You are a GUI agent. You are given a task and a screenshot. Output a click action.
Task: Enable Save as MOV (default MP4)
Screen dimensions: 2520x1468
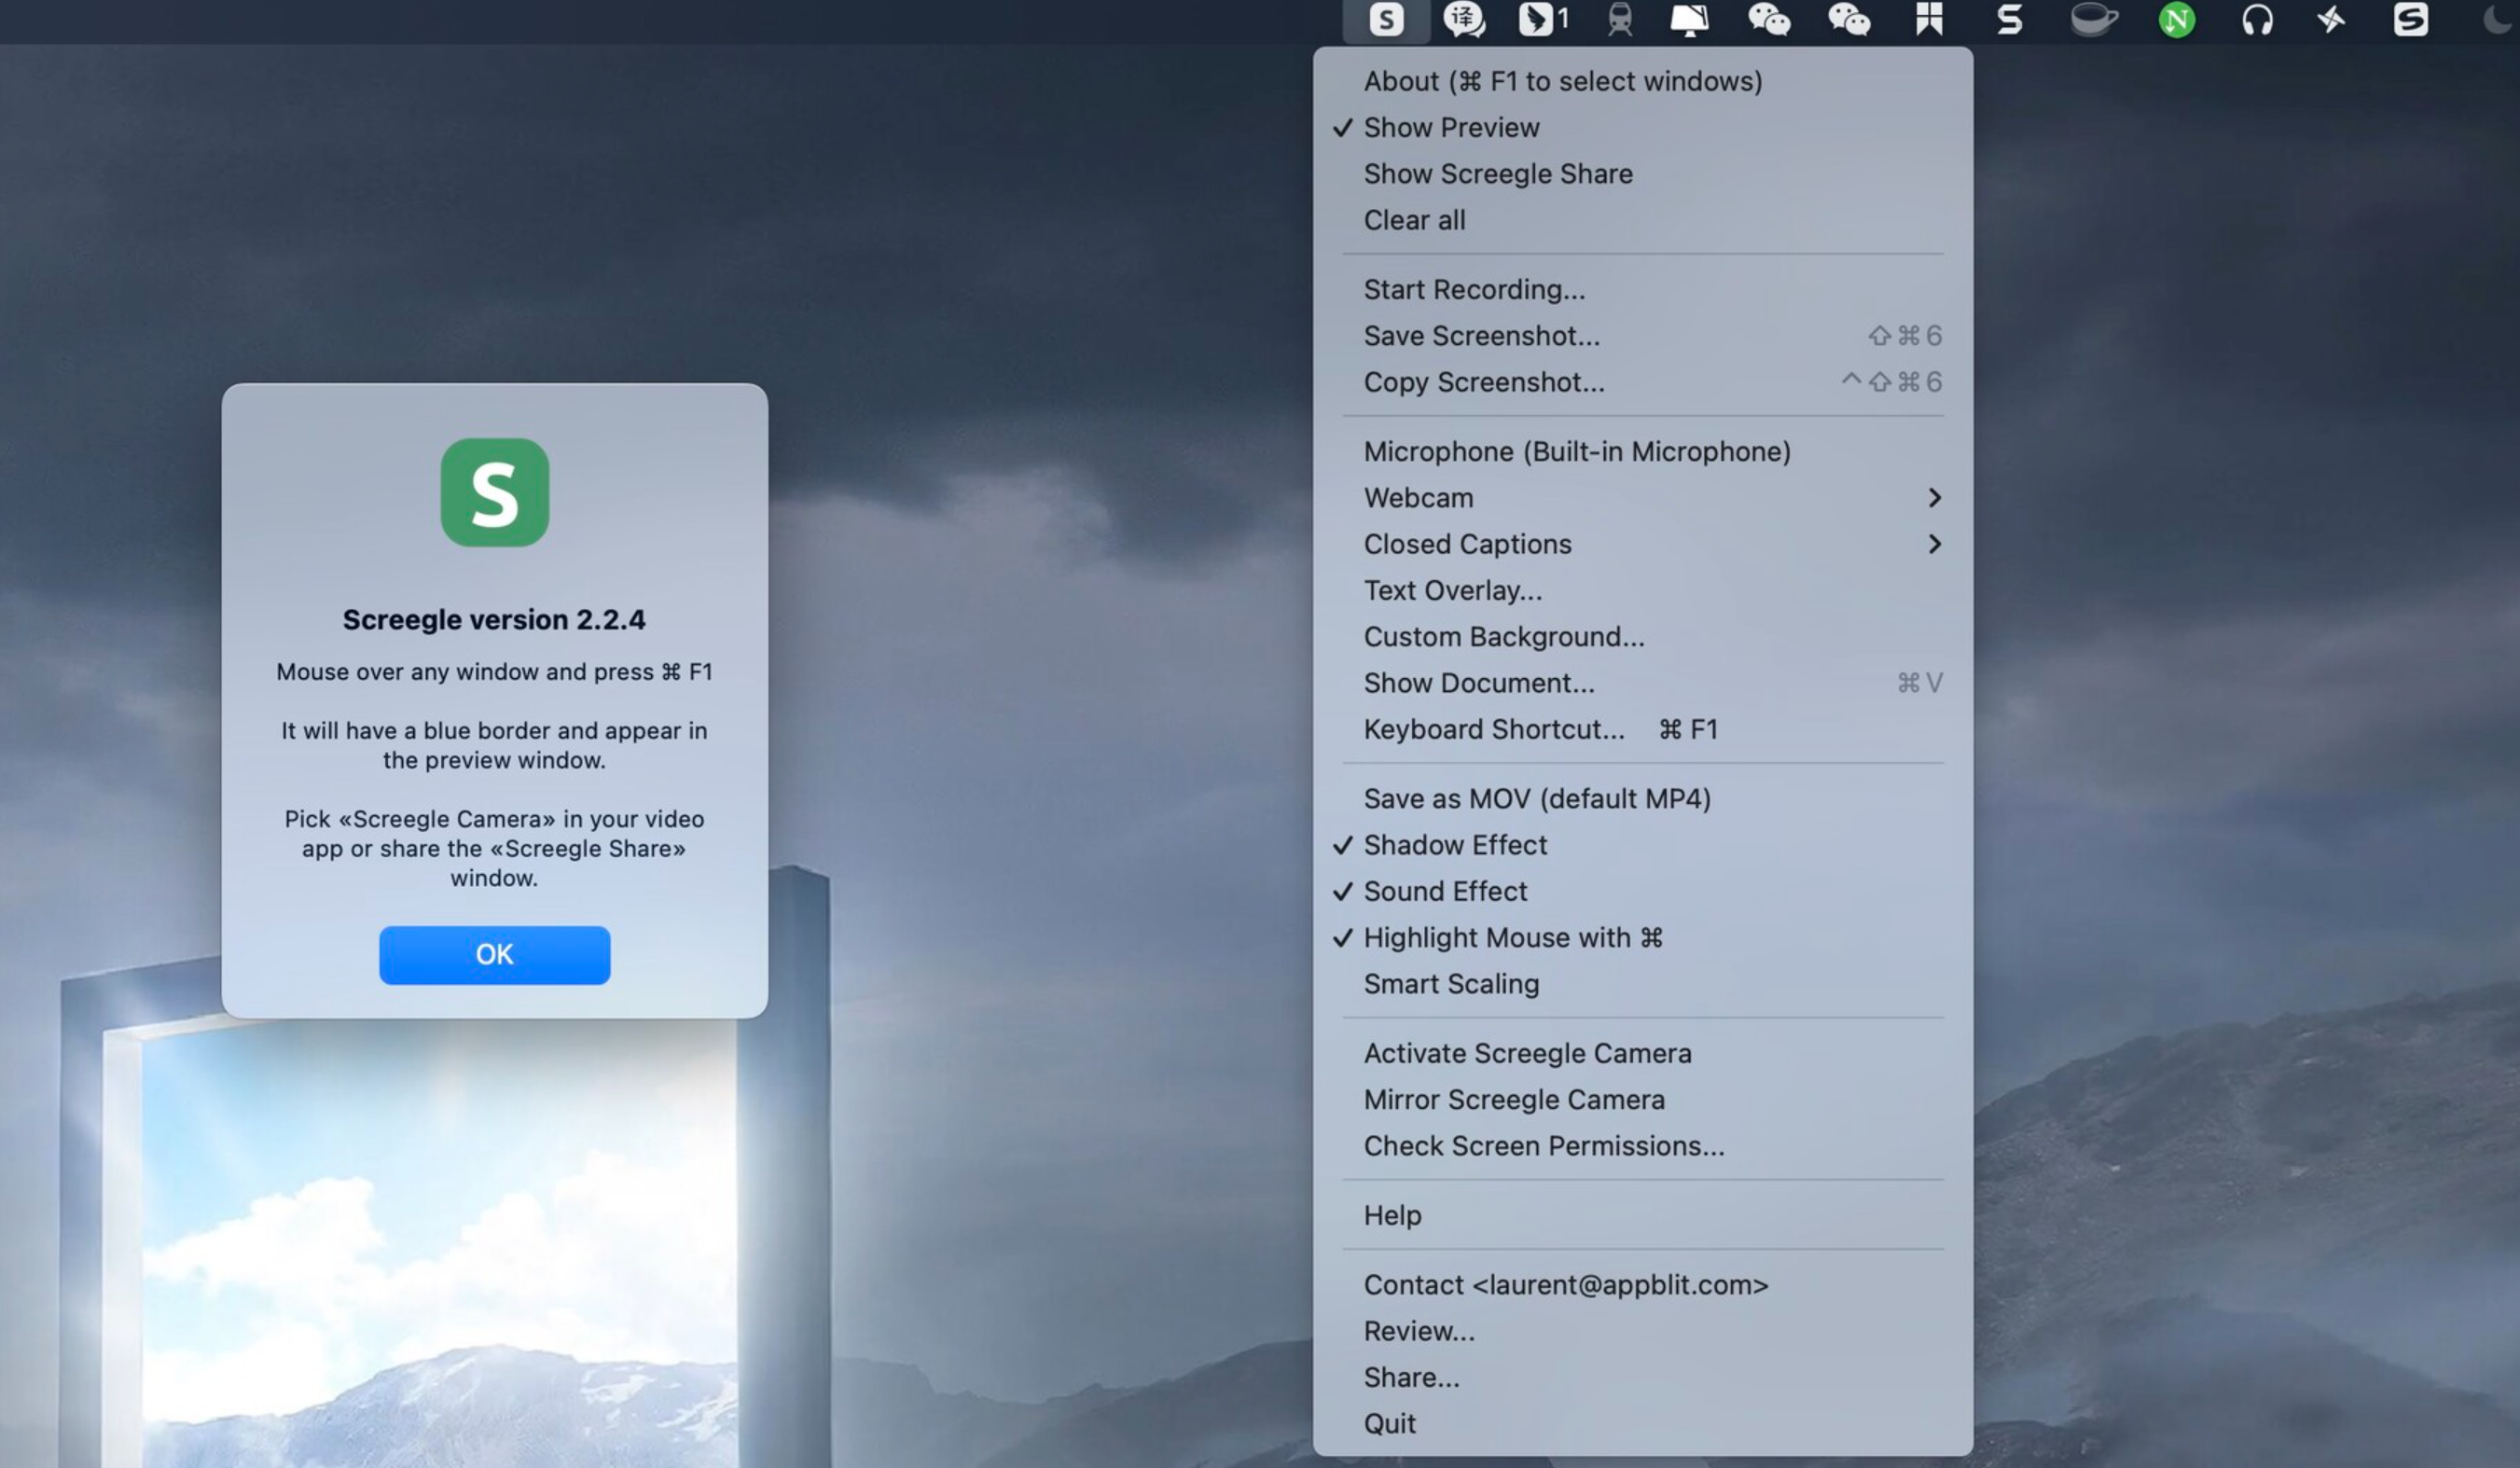[x=1643, y=799]
